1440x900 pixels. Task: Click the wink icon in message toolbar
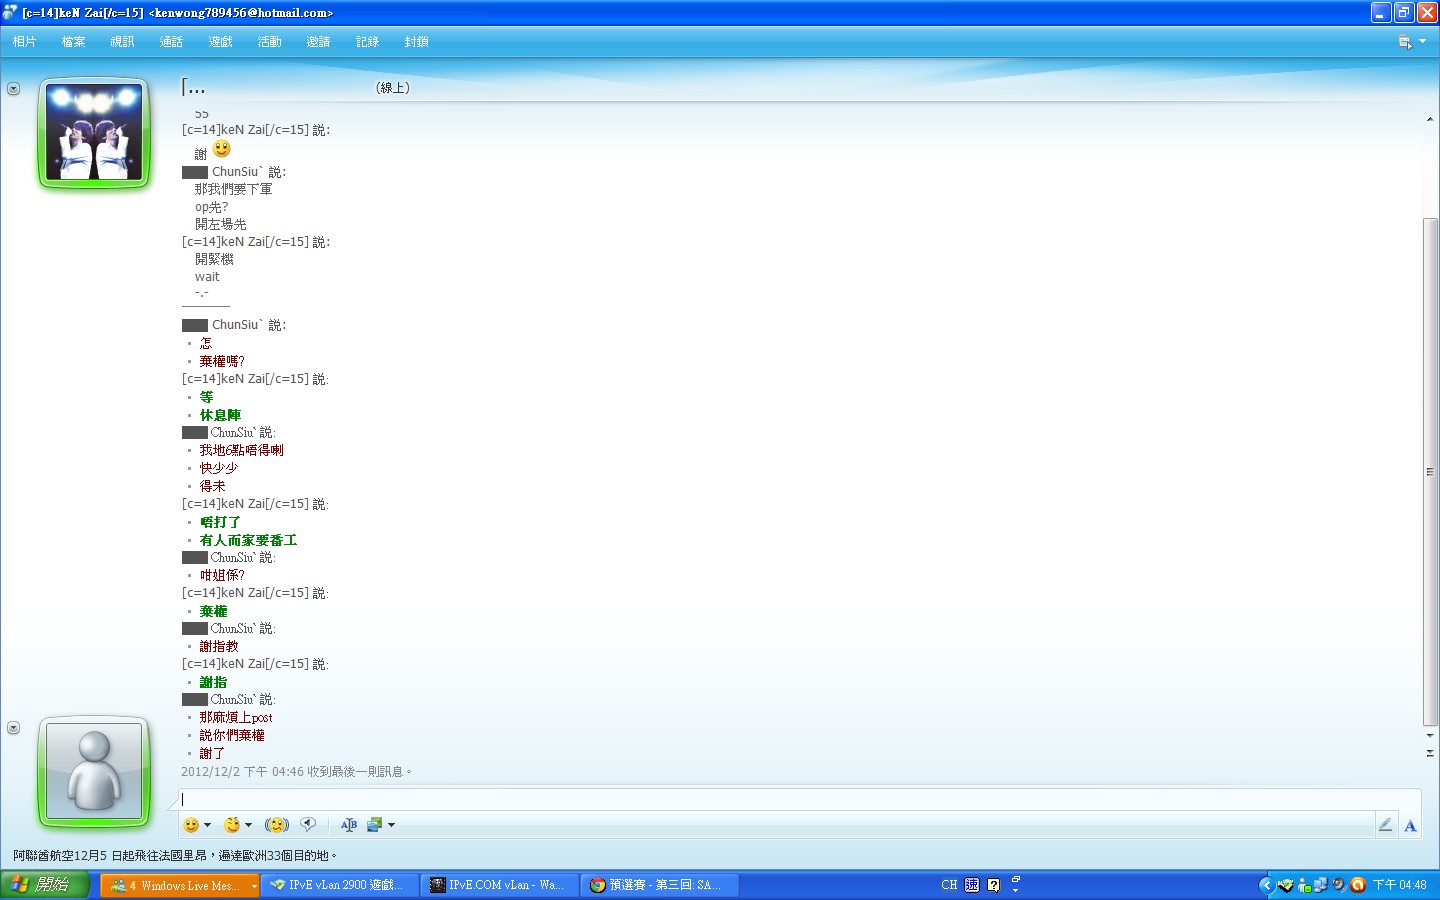coord(232,825)
